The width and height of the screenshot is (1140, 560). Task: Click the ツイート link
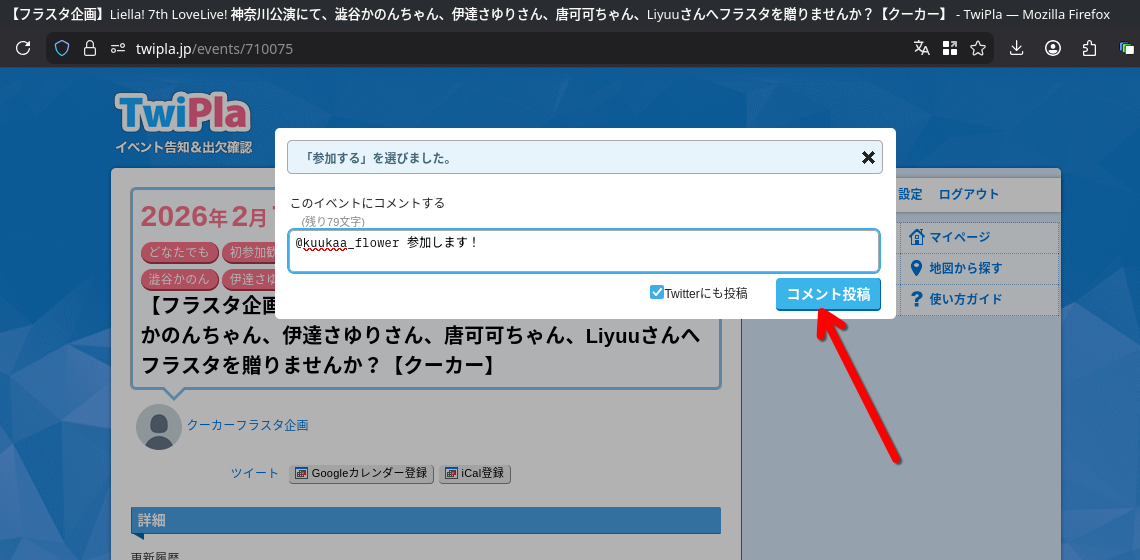(254, 473)
